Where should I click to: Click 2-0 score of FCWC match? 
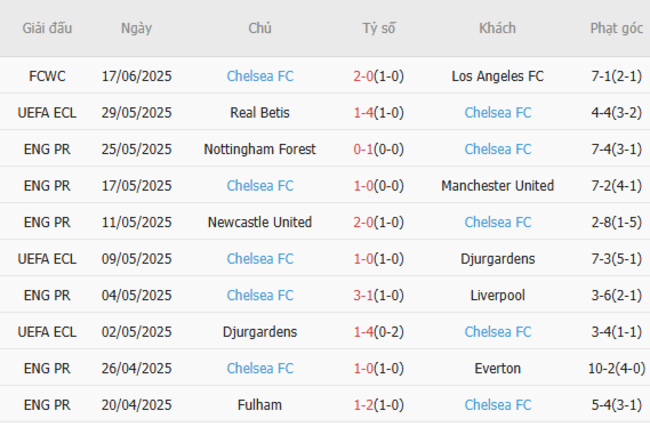tap(364, 76)
